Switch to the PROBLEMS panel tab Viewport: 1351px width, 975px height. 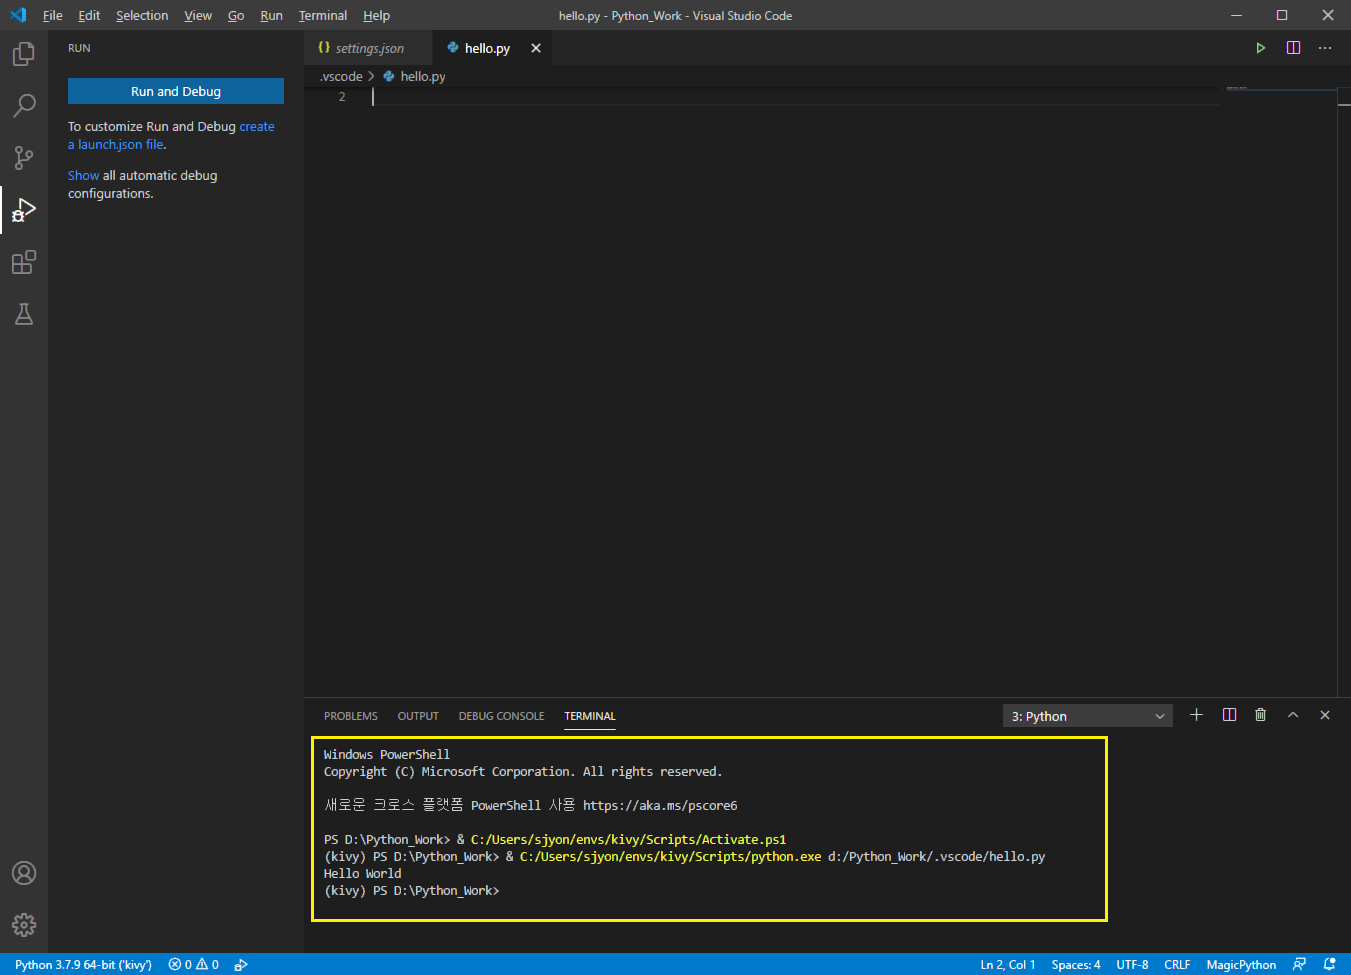tap(351, 716)
